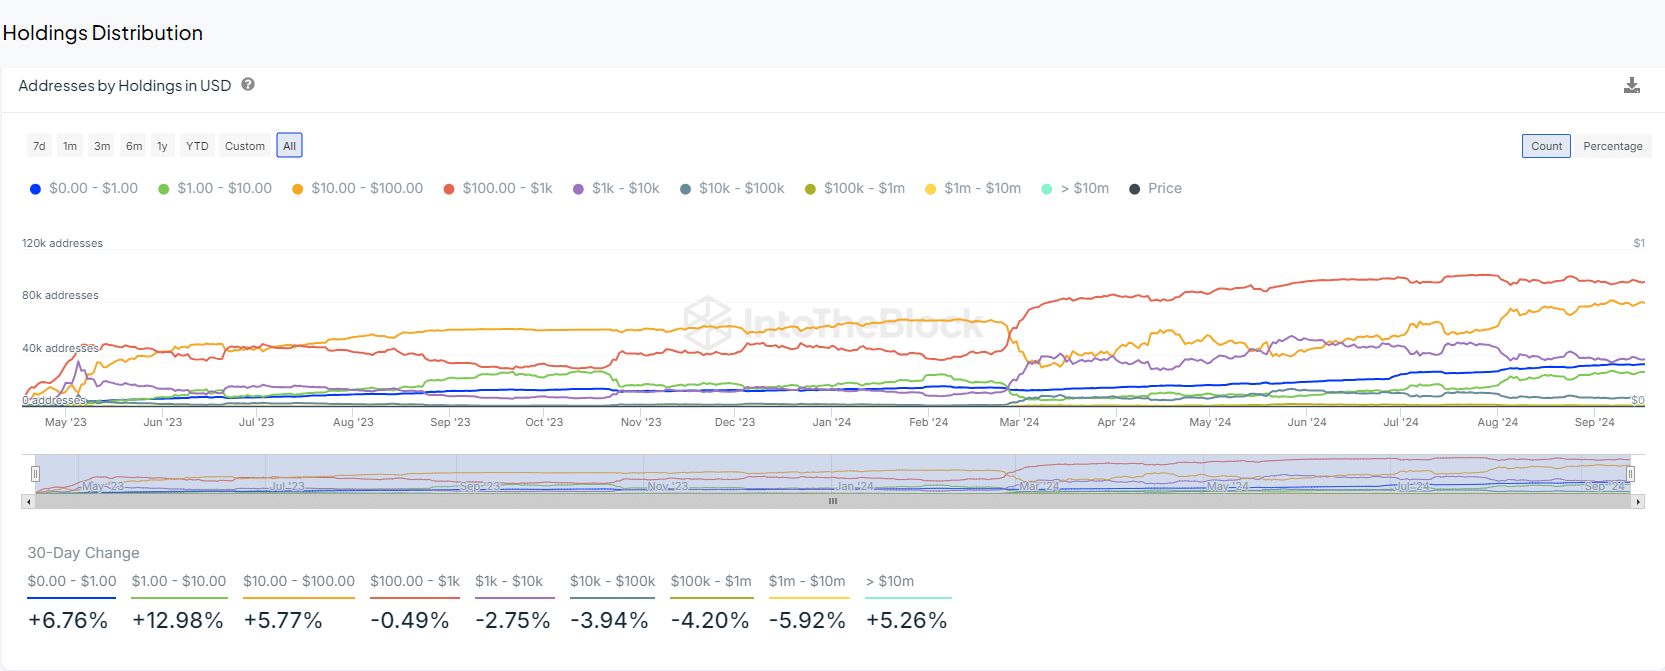Open the help tooltip question mark icon
Screen dimensions: 1665x671
pos(248,85)
